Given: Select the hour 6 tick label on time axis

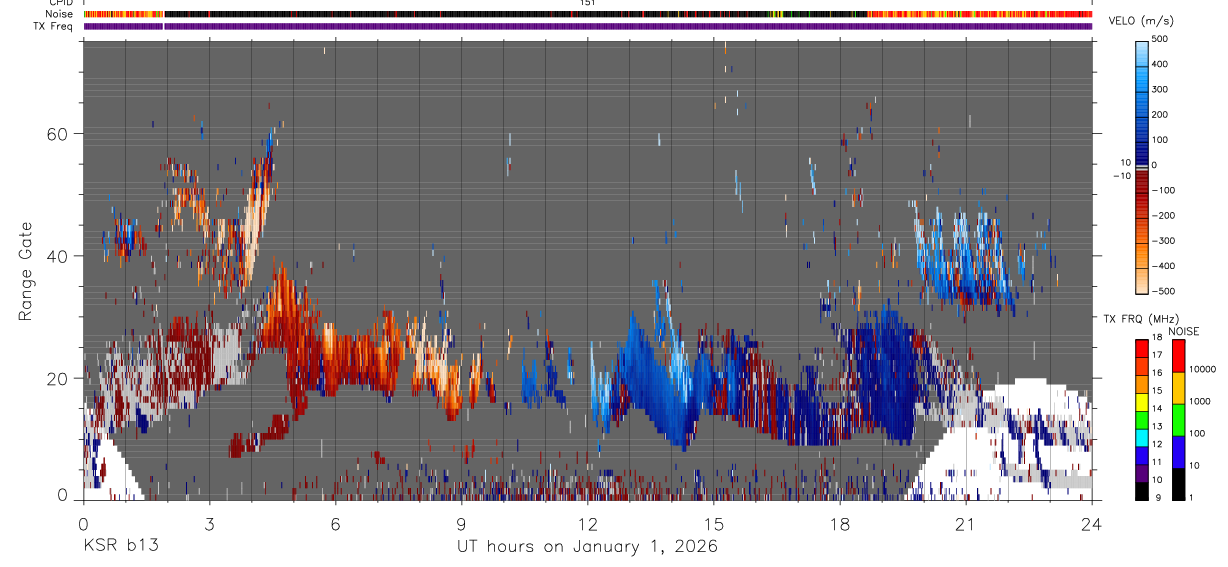Looking at the screenshot, I should pos(335,524).
